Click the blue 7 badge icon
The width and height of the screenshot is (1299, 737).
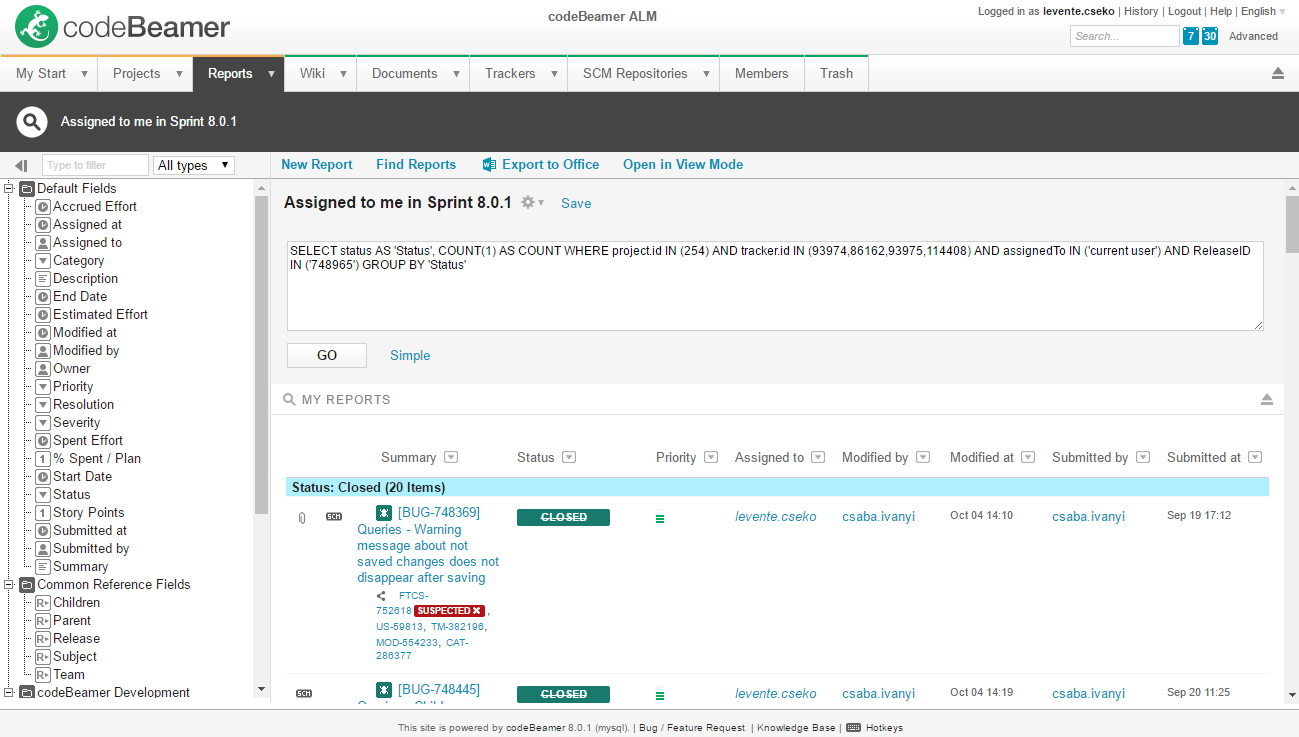tap(1190, 36)
